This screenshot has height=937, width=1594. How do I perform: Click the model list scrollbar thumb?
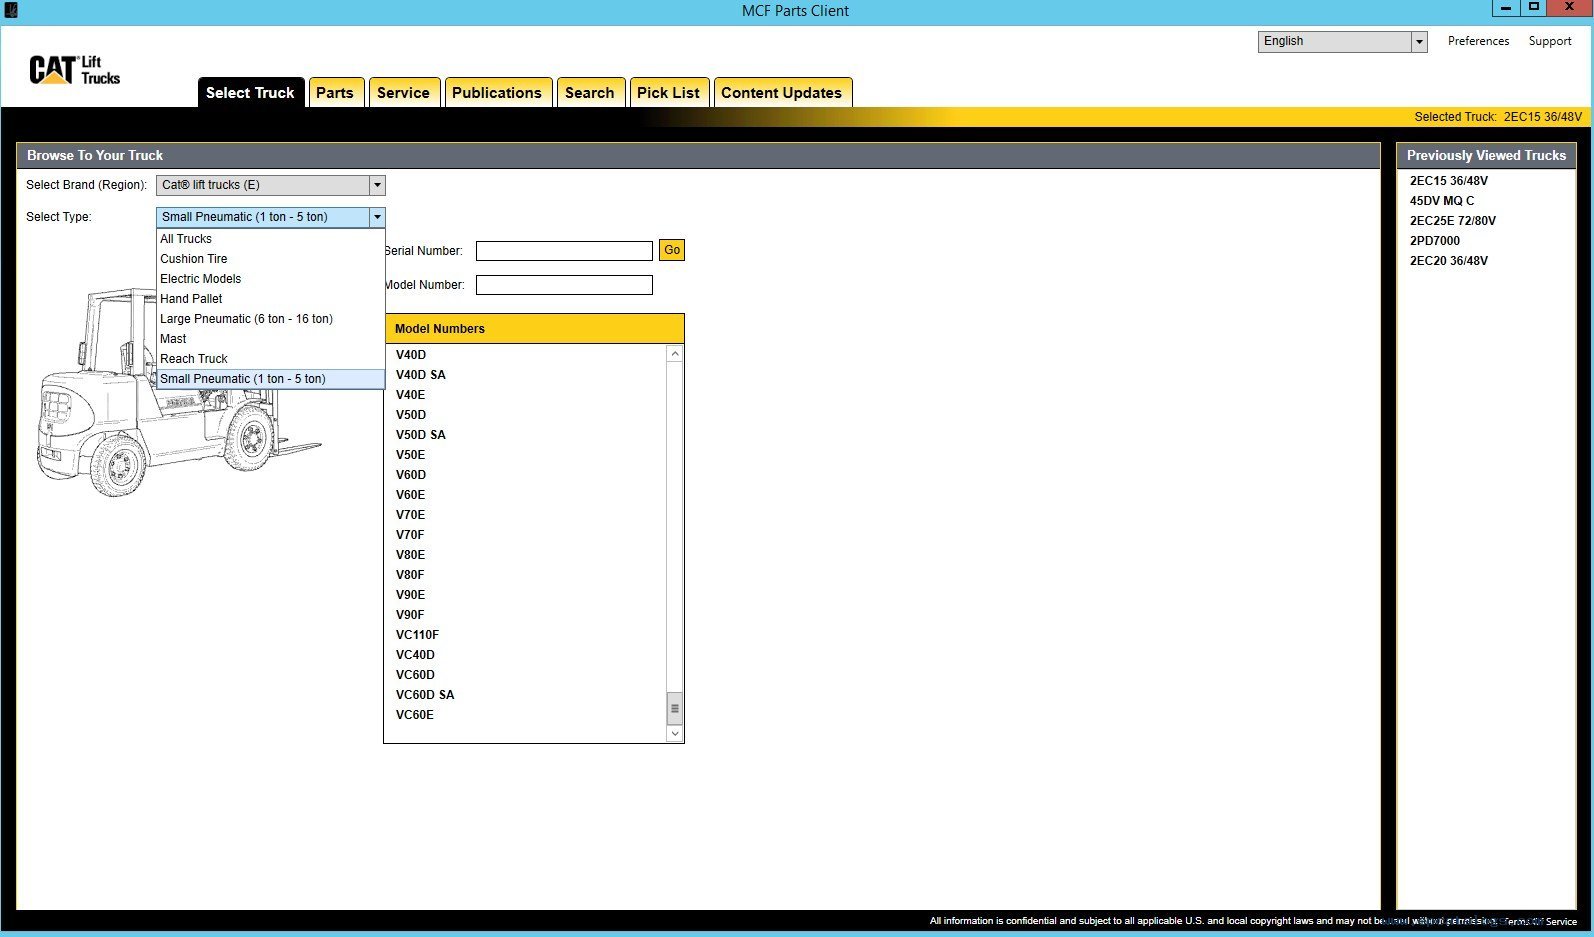pos(675,708)
